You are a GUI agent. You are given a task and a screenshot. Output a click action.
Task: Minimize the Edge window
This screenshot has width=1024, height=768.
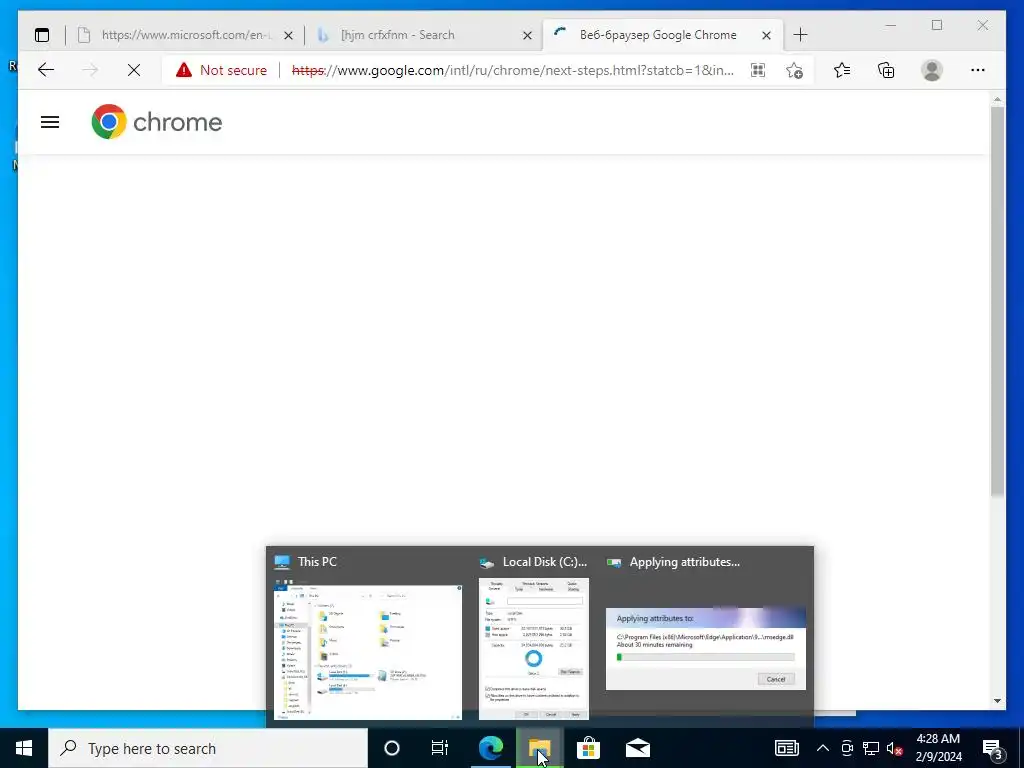point(891,25)
